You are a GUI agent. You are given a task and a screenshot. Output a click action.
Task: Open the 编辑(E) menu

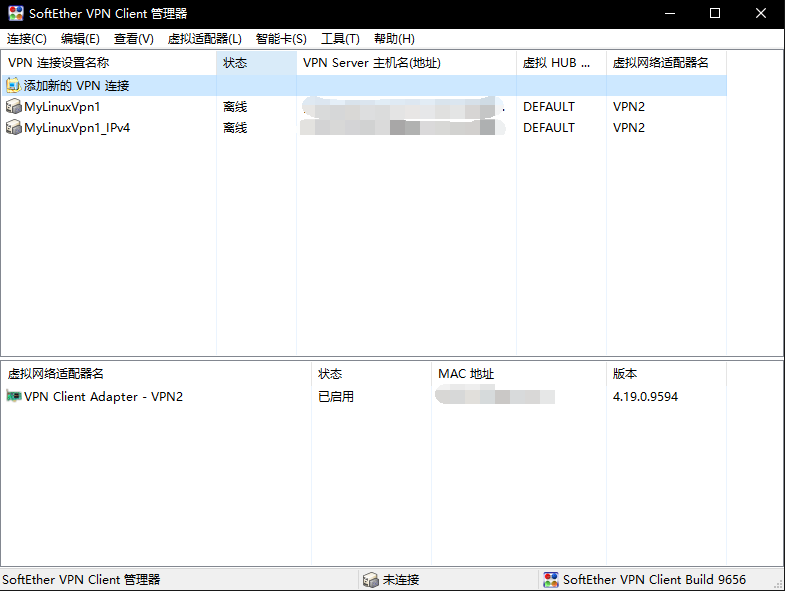coord(80,39)
